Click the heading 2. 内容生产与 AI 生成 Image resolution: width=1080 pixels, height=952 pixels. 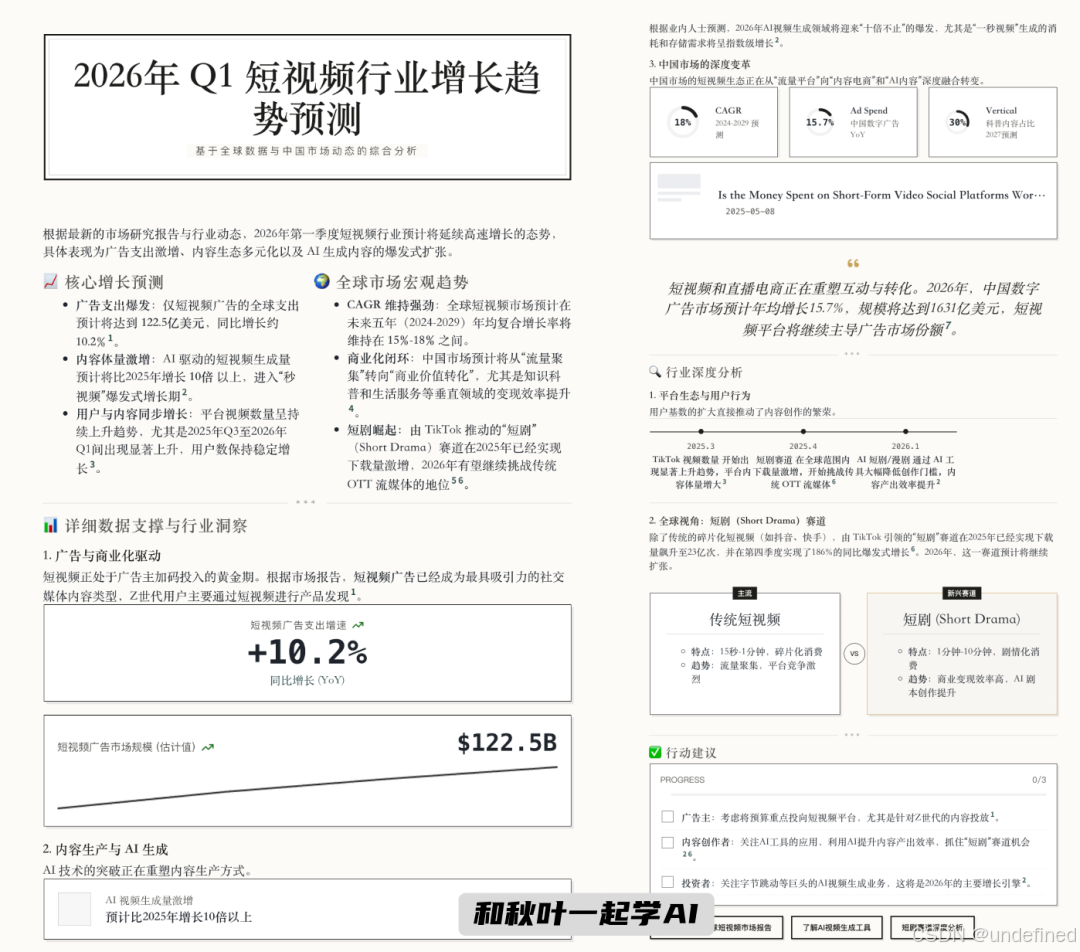[x=105, y=849]
